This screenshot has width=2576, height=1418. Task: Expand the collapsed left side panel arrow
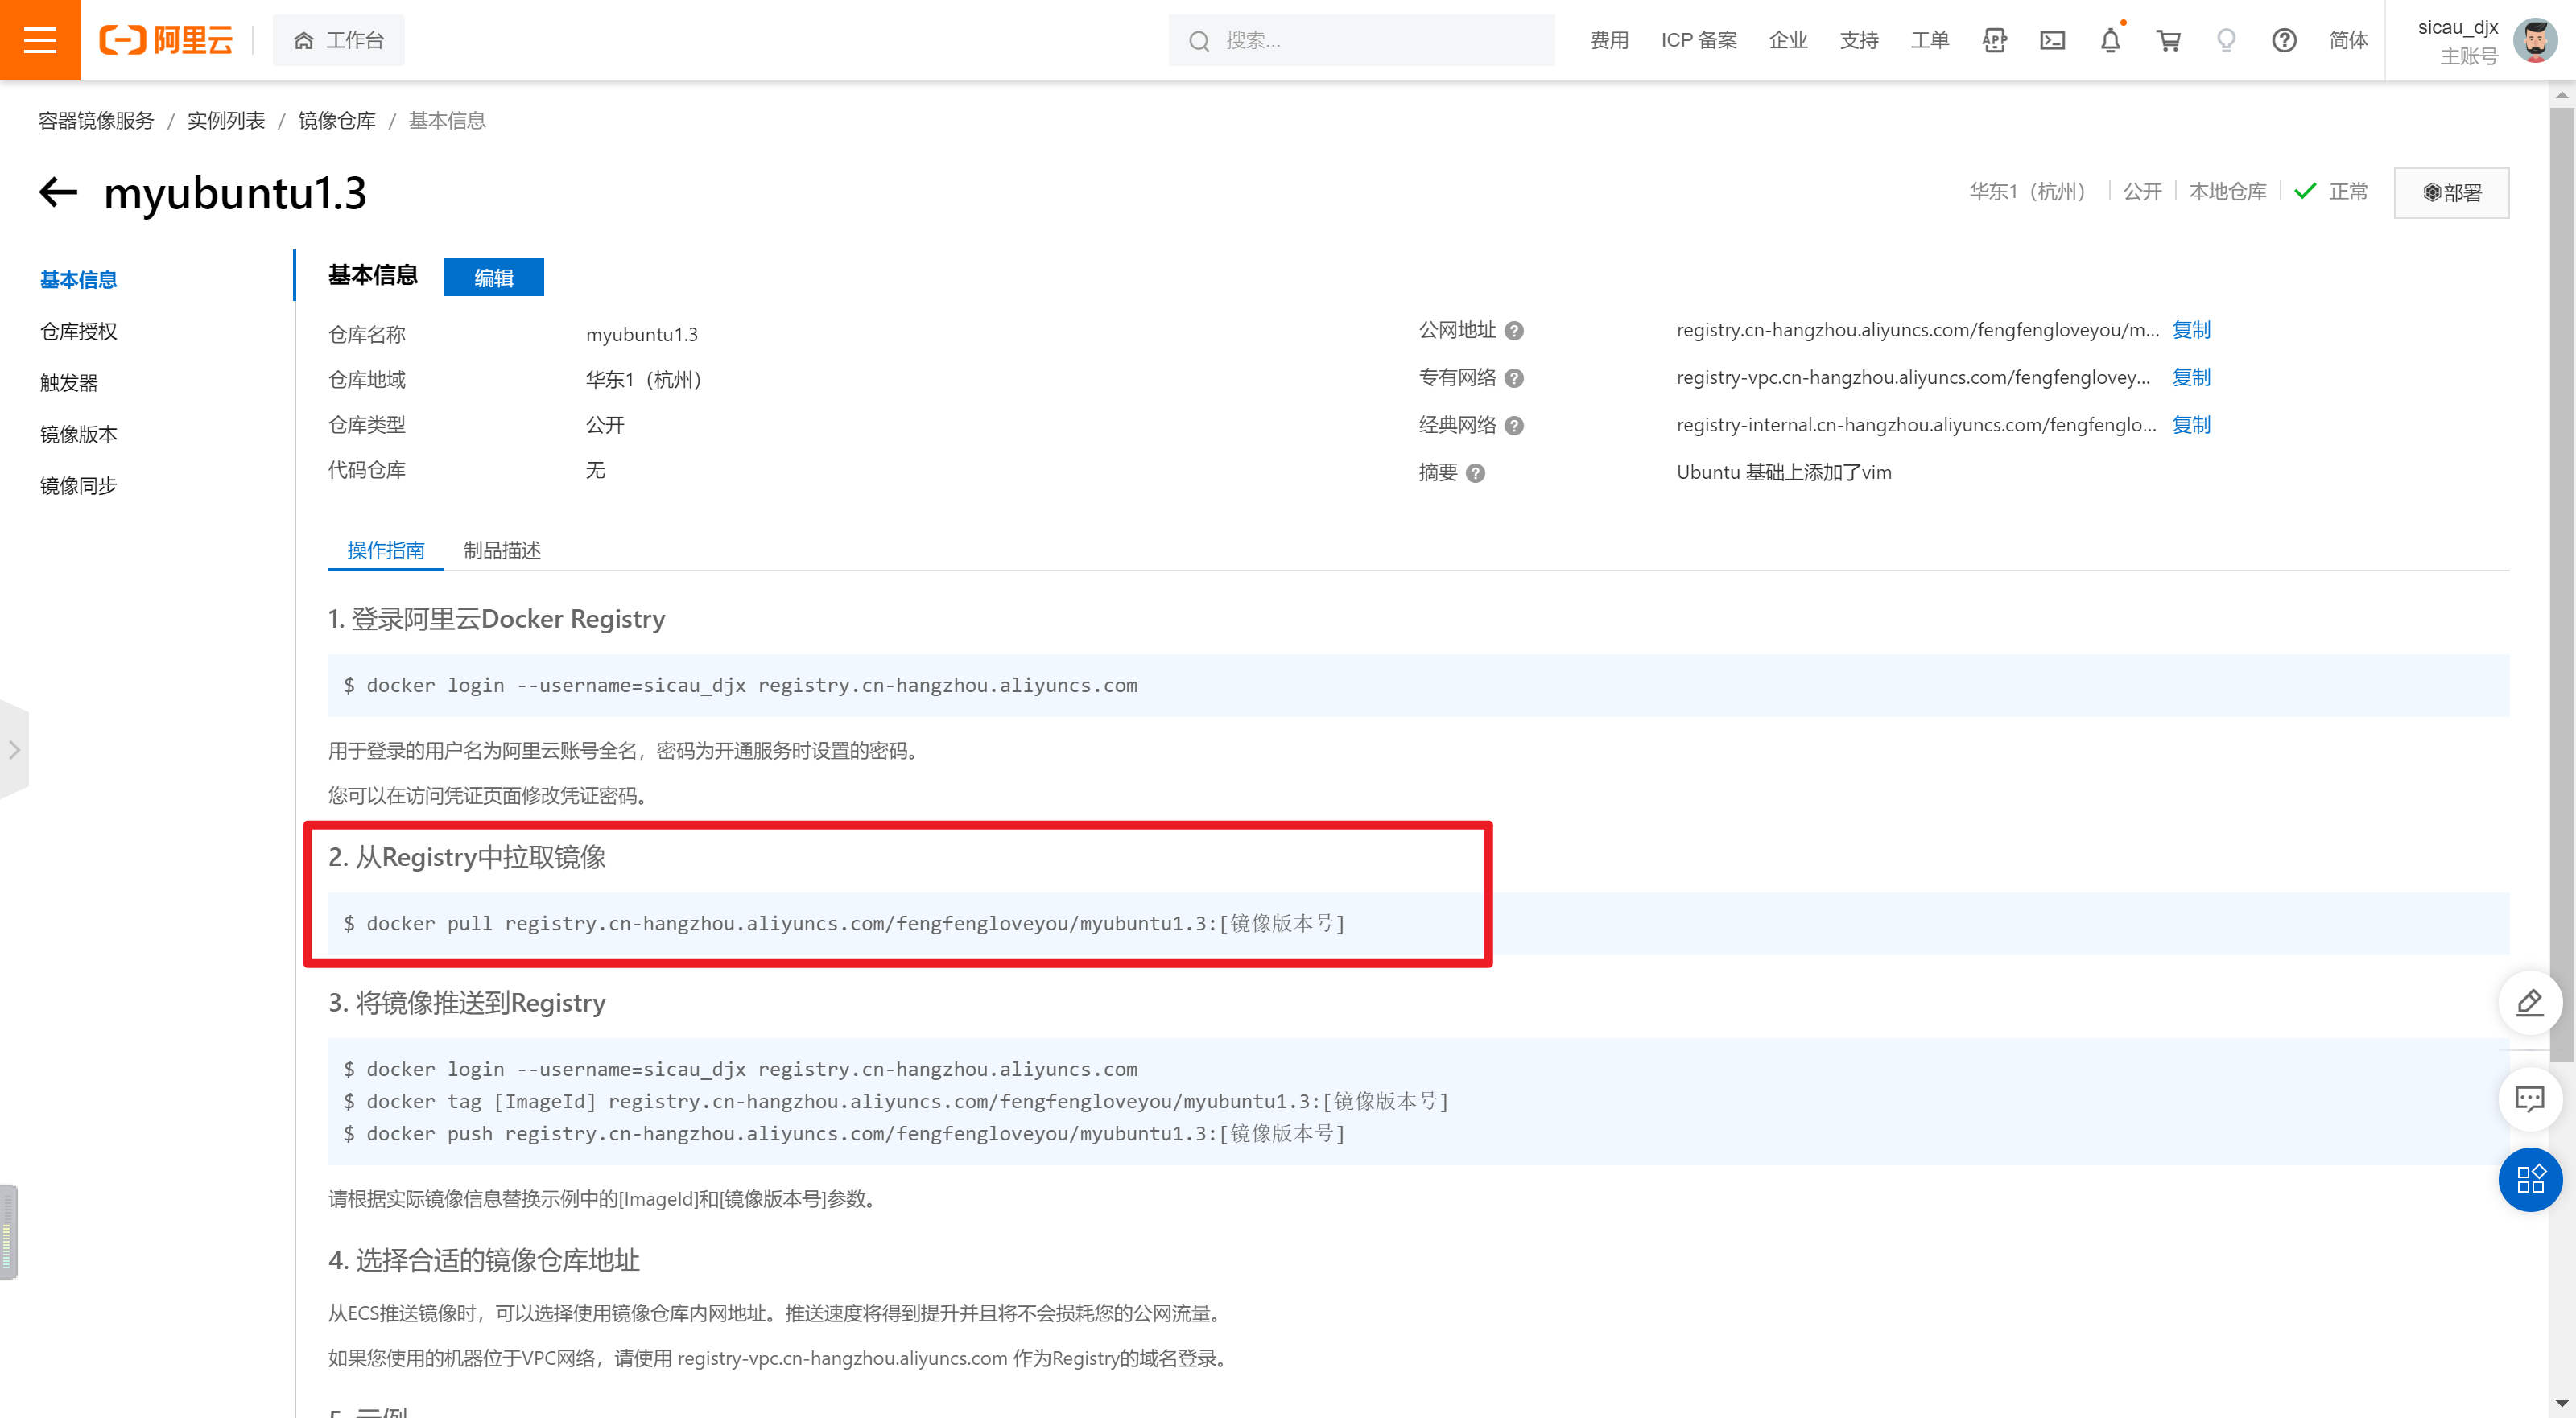click(x=14, y=749)
